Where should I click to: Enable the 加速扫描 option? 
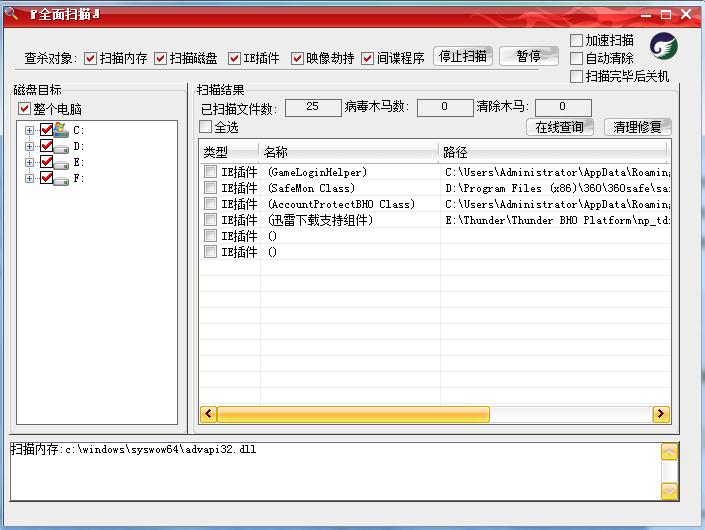pos(576,40)
